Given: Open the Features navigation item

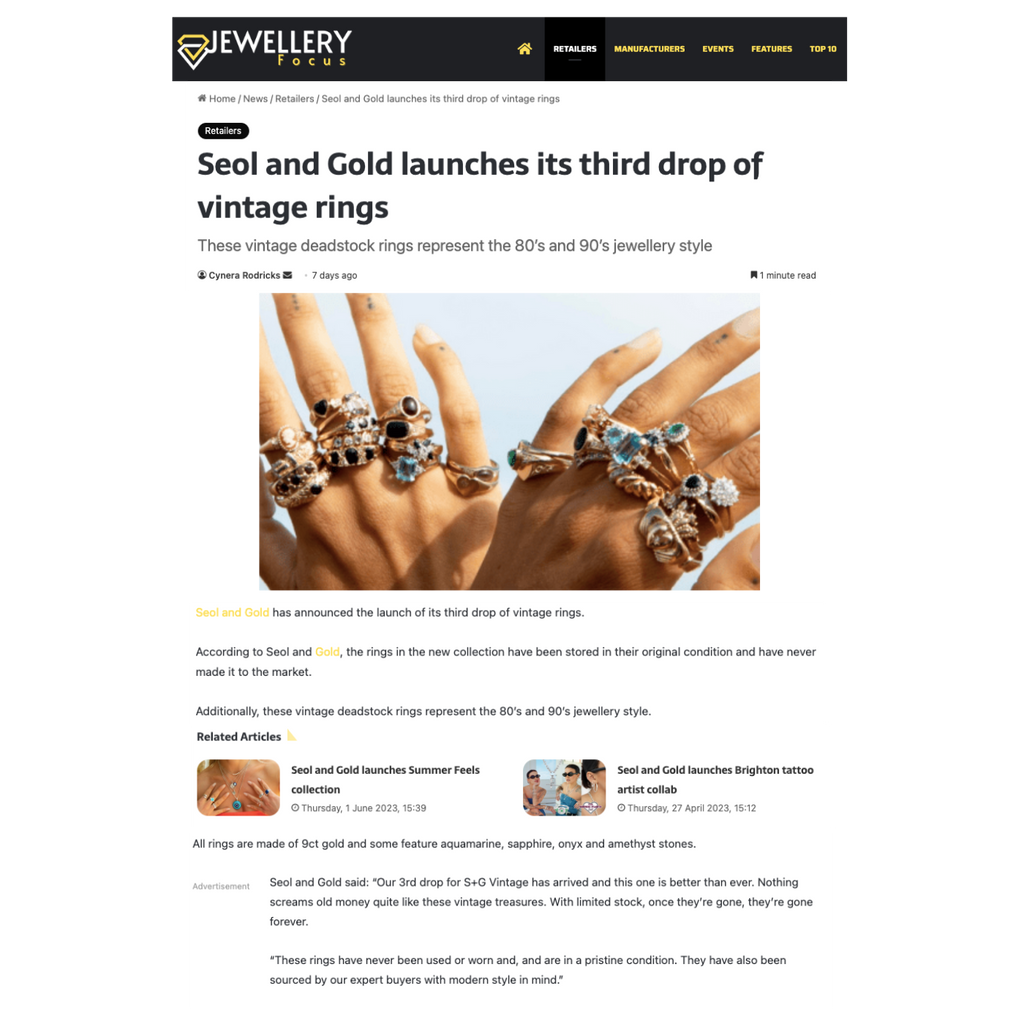Looking at the screenshot, I should [x=771, y=49].
